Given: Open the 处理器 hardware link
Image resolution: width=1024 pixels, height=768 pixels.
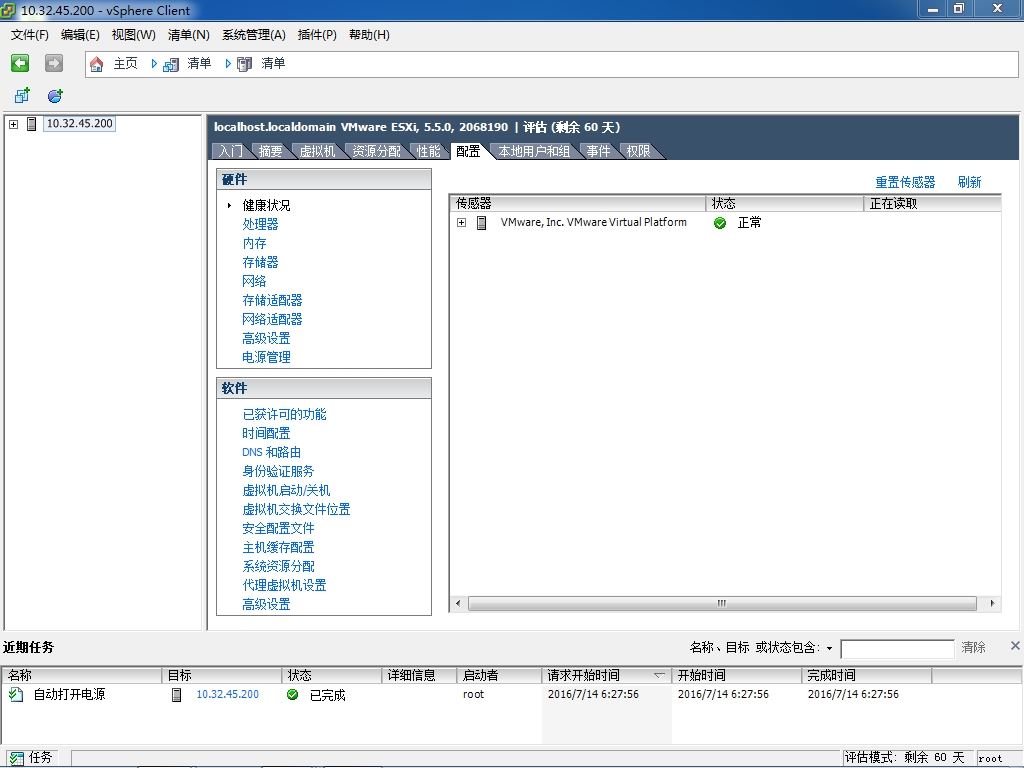Looking at the screenshot, I should tap(261, 224).
